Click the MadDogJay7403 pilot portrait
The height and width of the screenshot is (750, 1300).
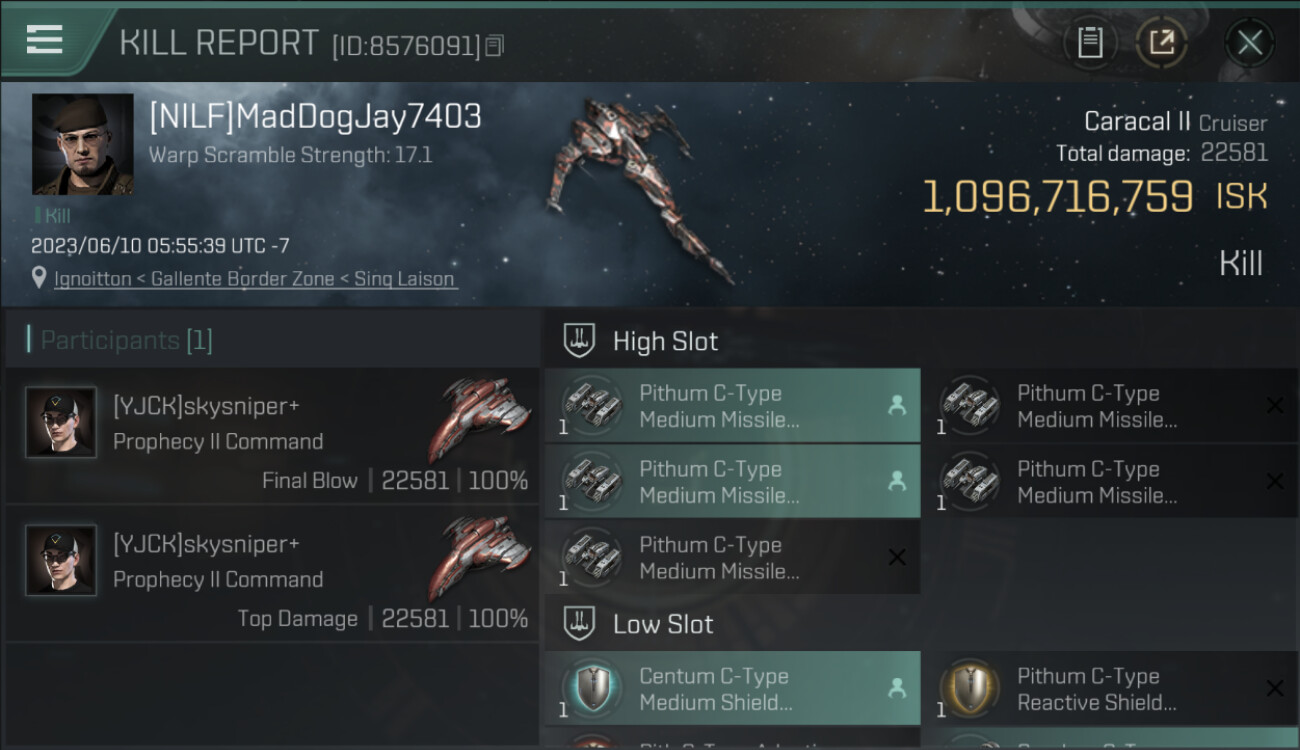click(82, 144)
